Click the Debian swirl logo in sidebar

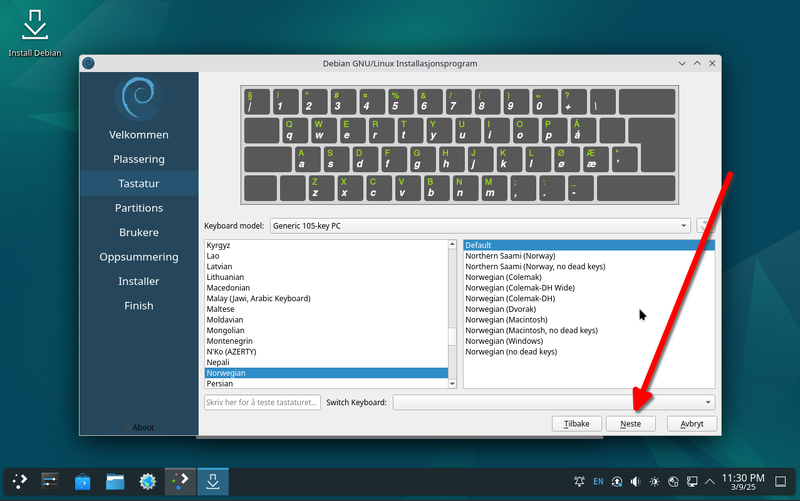tap(139, 97)
